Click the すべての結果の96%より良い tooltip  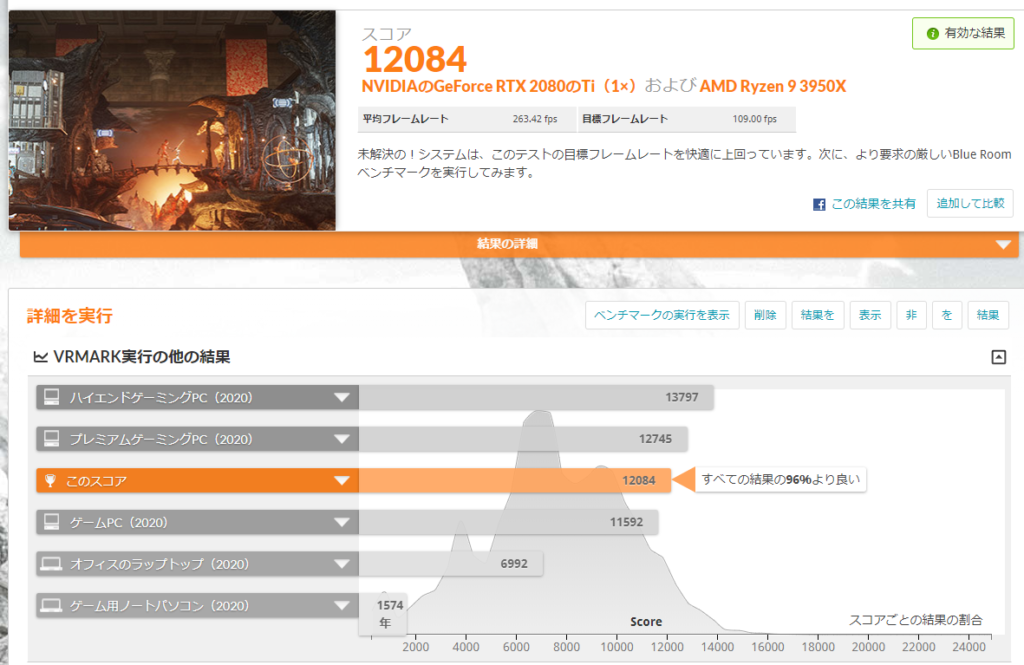click(x=780, y=479)
